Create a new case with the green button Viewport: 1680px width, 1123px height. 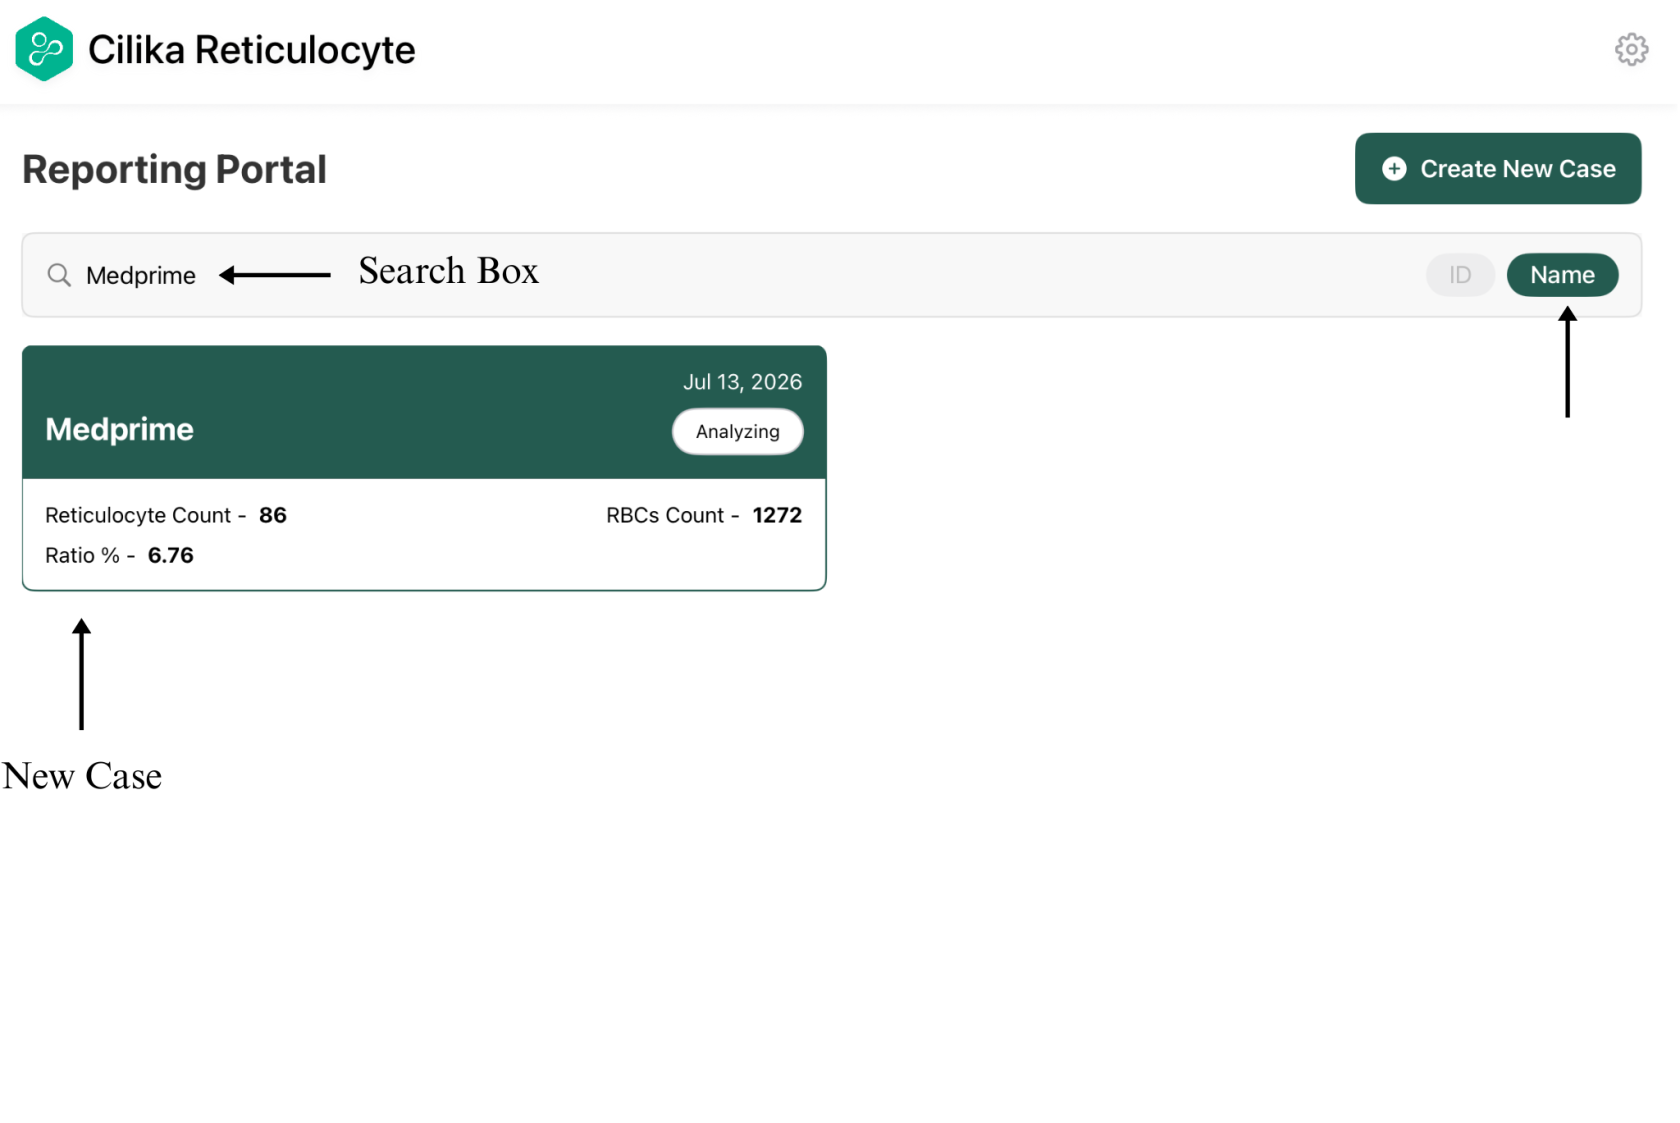click(1498, 169)
